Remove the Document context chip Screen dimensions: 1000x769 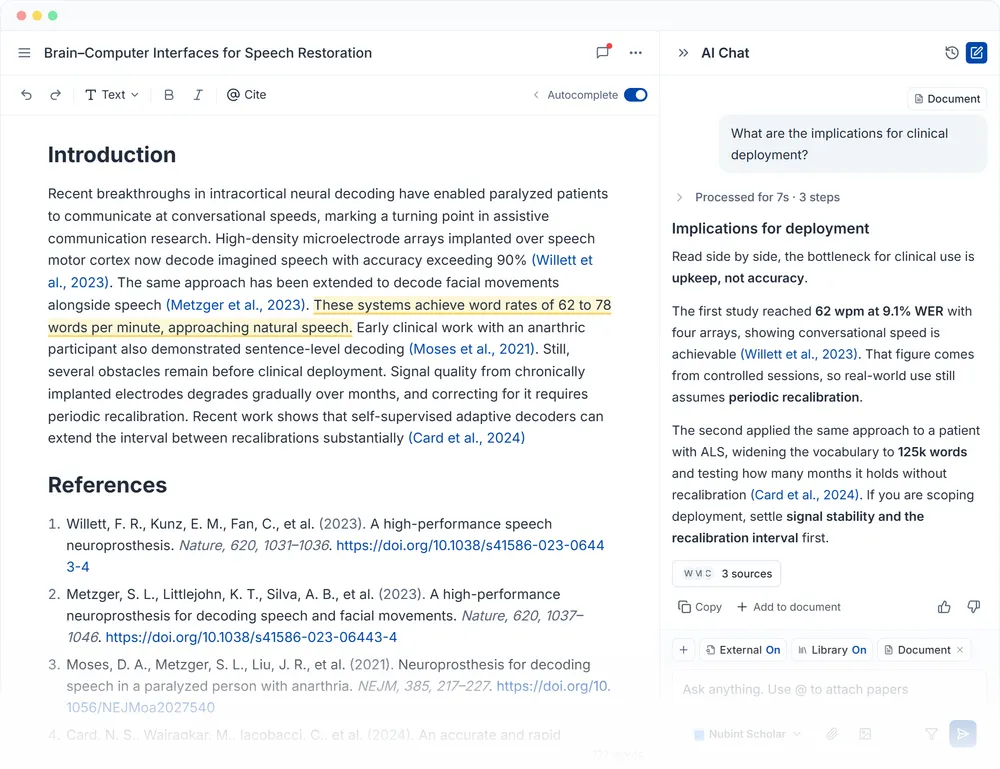960,650
